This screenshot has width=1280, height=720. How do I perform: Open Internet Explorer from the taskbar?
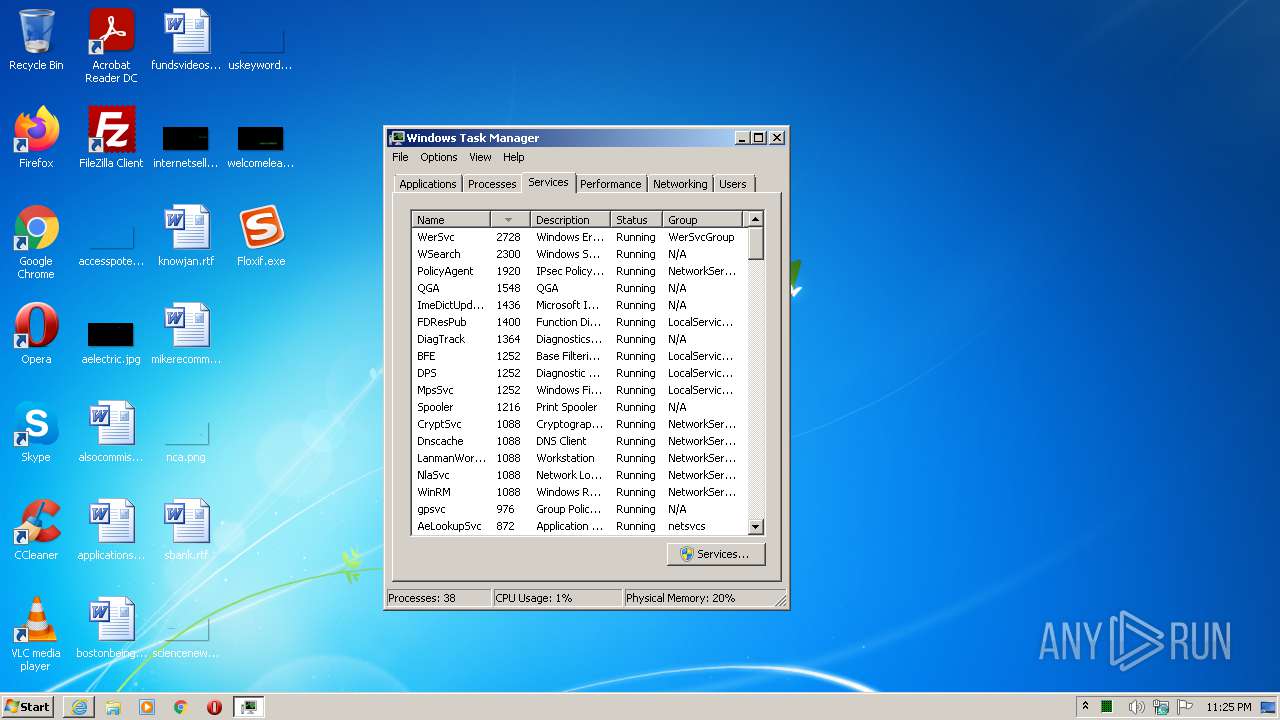click(79, 707)
